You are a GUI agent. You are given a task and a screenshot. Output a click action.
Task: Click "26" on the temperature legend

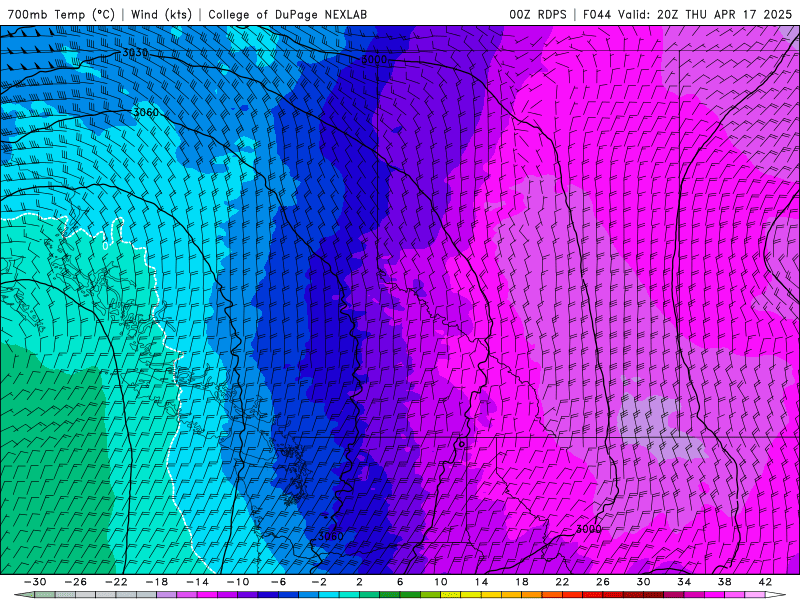coord(603,582)
